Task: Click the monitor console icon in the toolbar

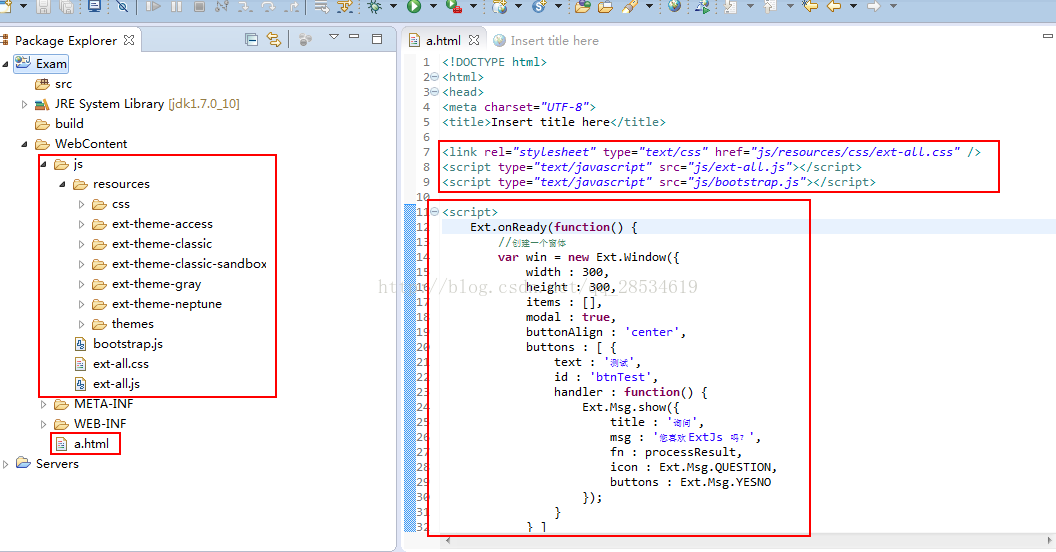Action: pyautogui.click(x=94, y=7)
